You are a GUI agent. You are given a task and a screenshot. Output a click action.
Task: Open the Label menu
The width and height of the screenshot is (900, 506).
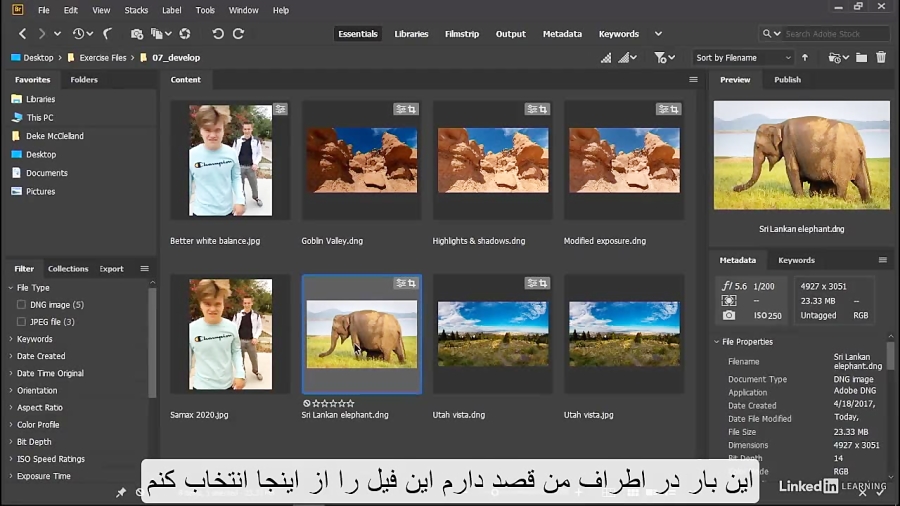point(172,10)
